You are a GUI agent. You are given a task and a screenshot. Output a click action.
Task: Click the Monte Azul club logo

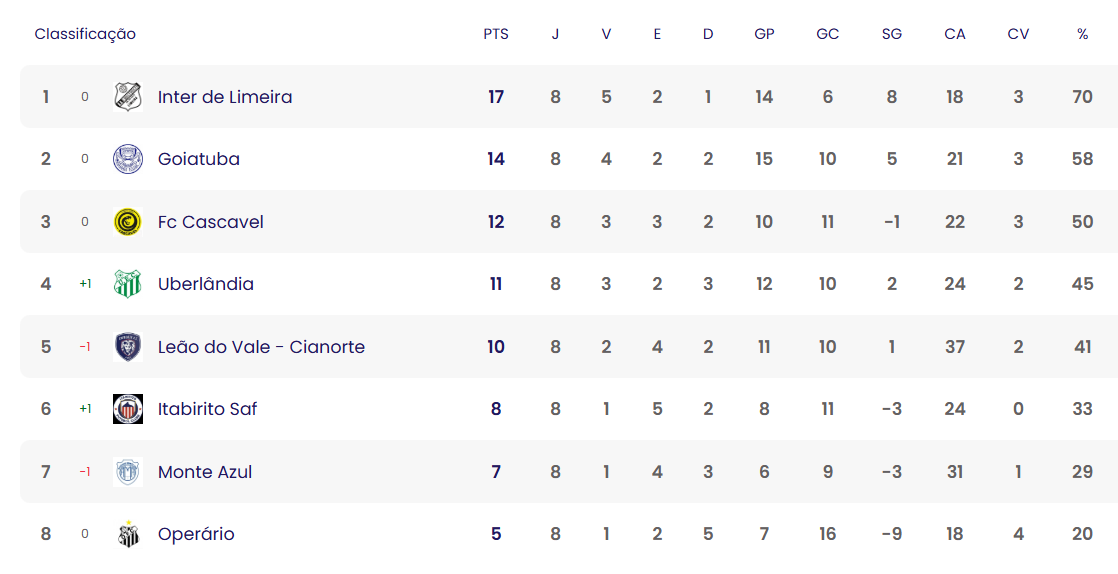pos(128,471)
